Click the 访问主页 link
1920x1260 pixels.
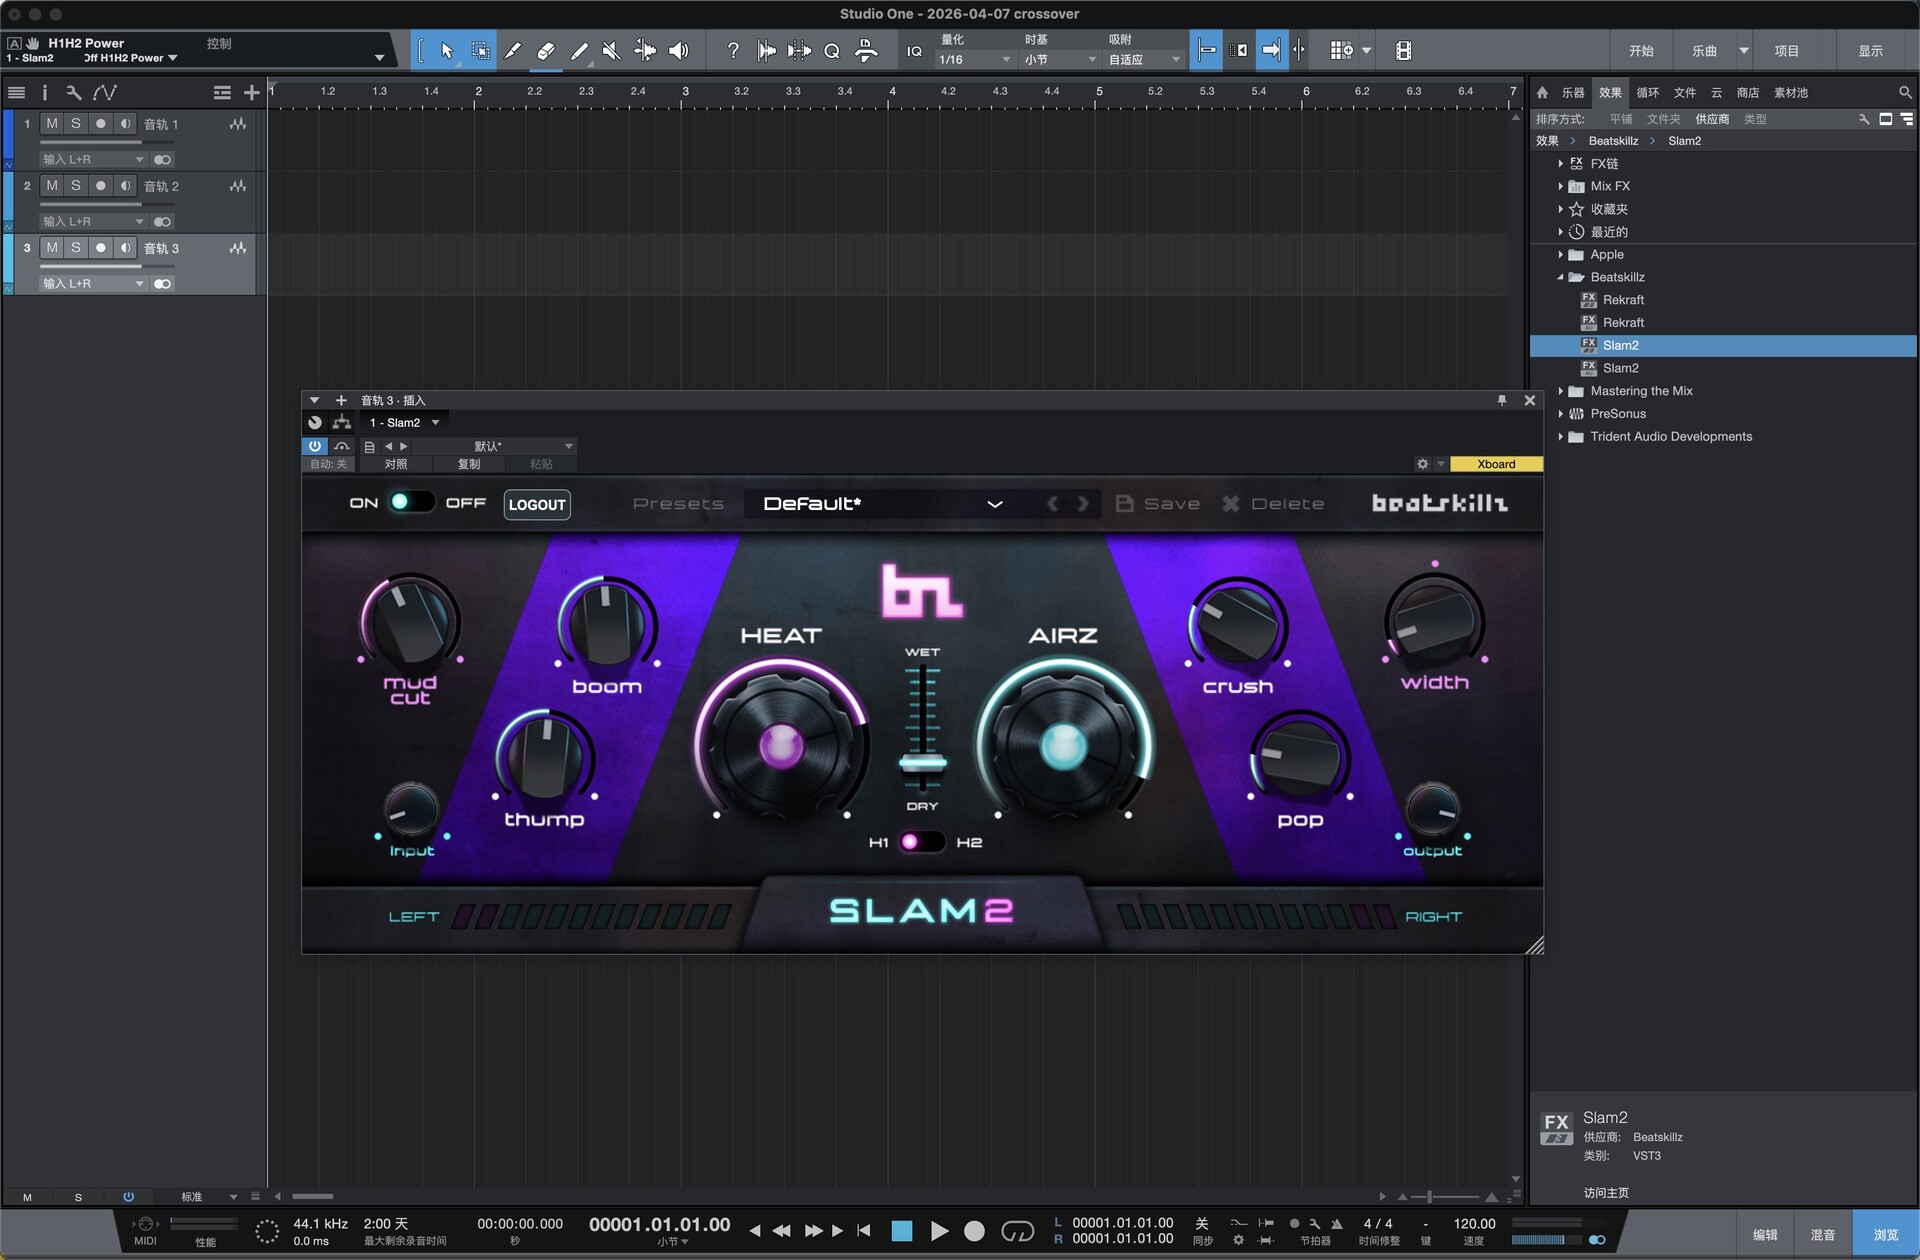pyautogui.click(x=1606, y=1193)
